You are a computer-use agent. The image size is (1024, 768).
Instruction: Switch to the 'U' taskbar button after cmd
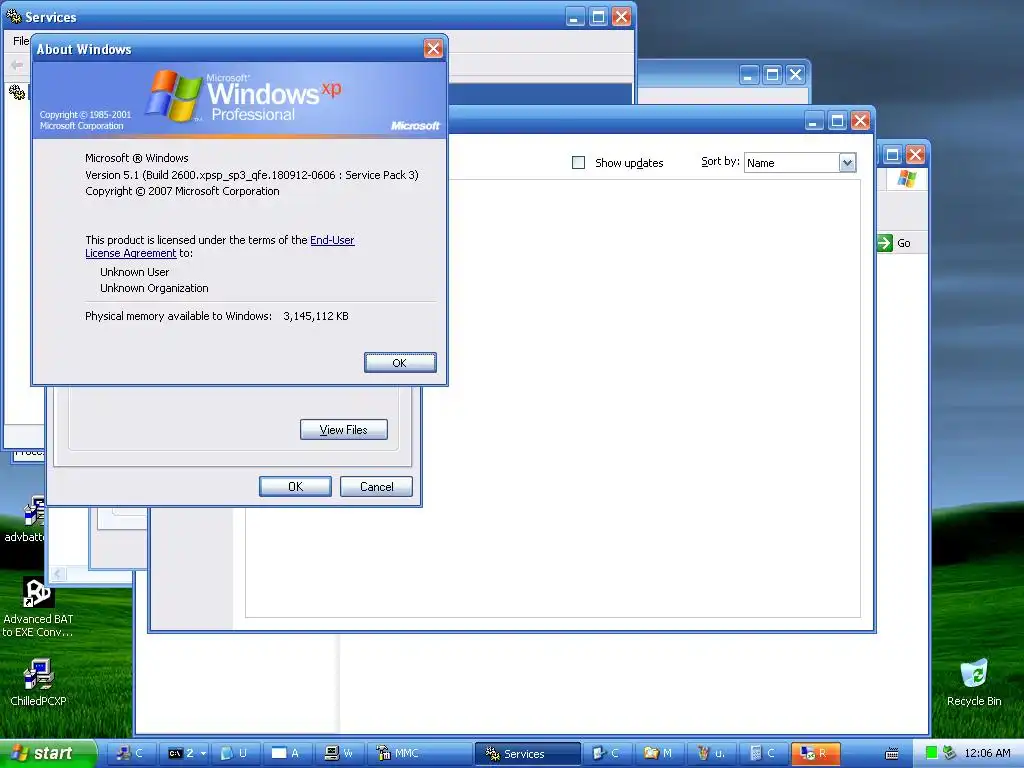[236, 753]
